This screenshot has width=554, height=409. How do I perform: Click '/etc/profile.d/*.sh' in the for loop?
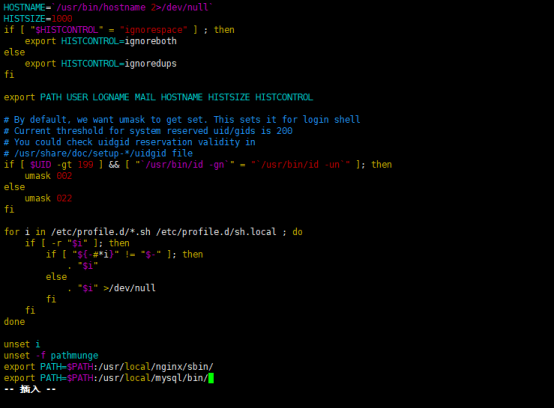point(101,232)
